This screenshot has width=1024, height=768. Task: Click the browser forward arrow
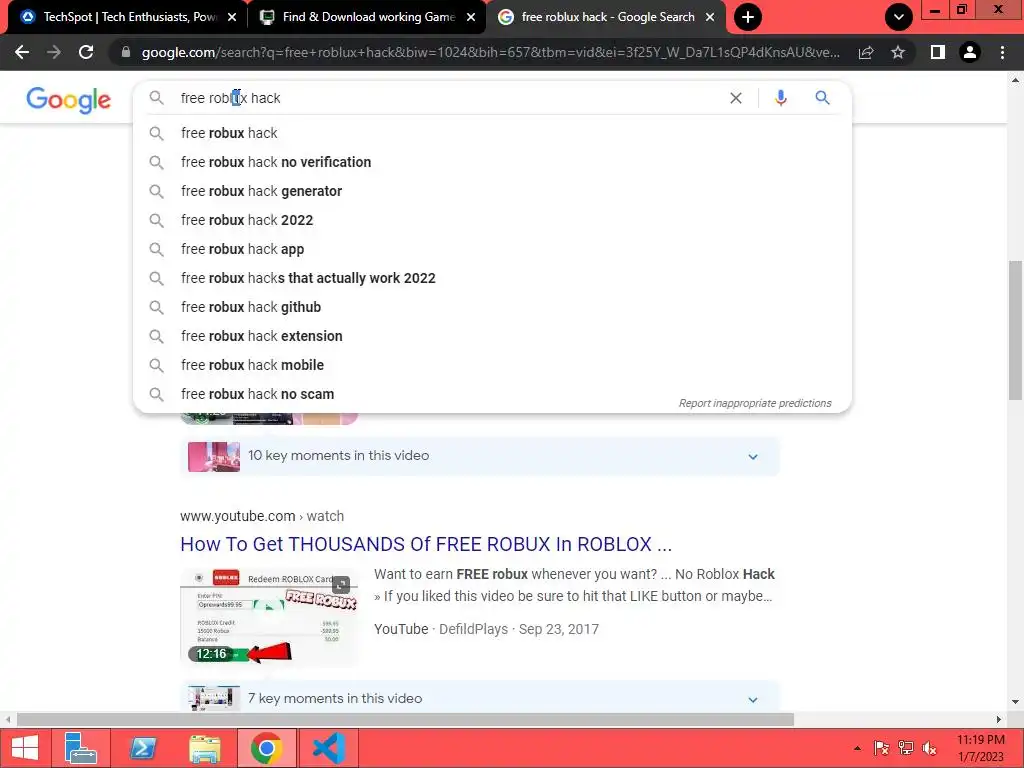click(x=54, y=52)
